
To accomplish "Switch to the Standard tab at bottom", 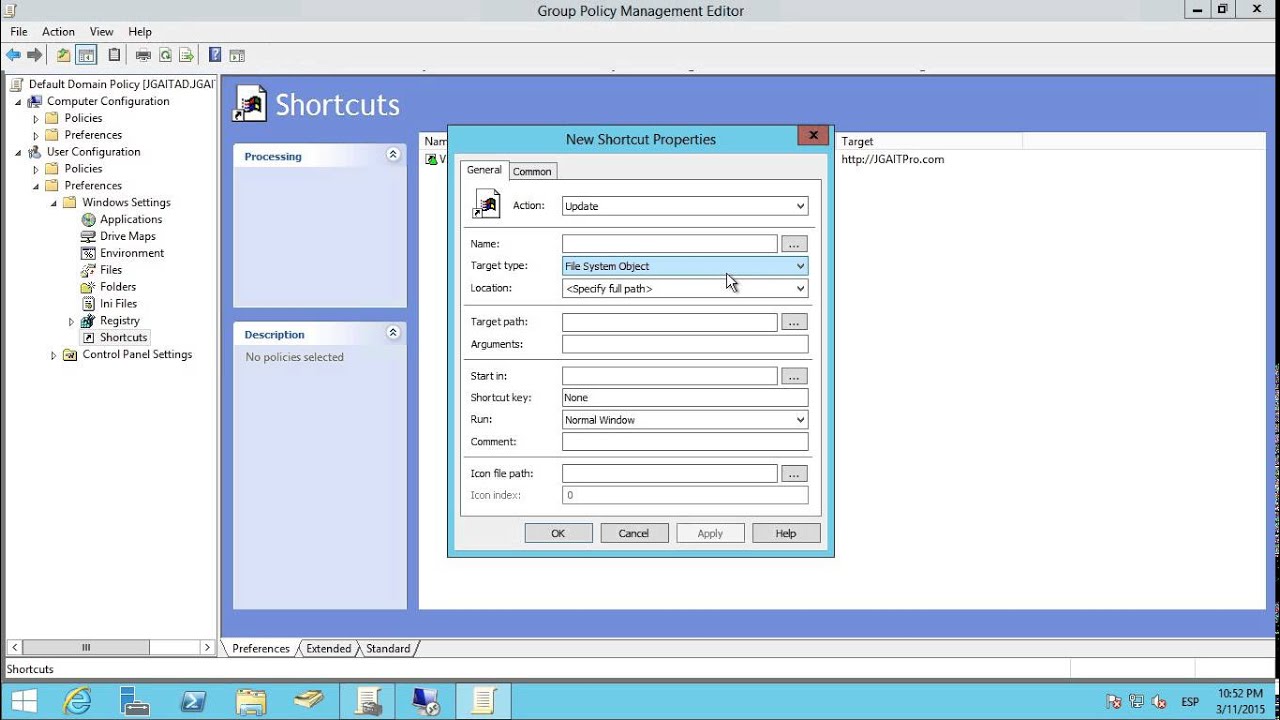I will point(388,649).
